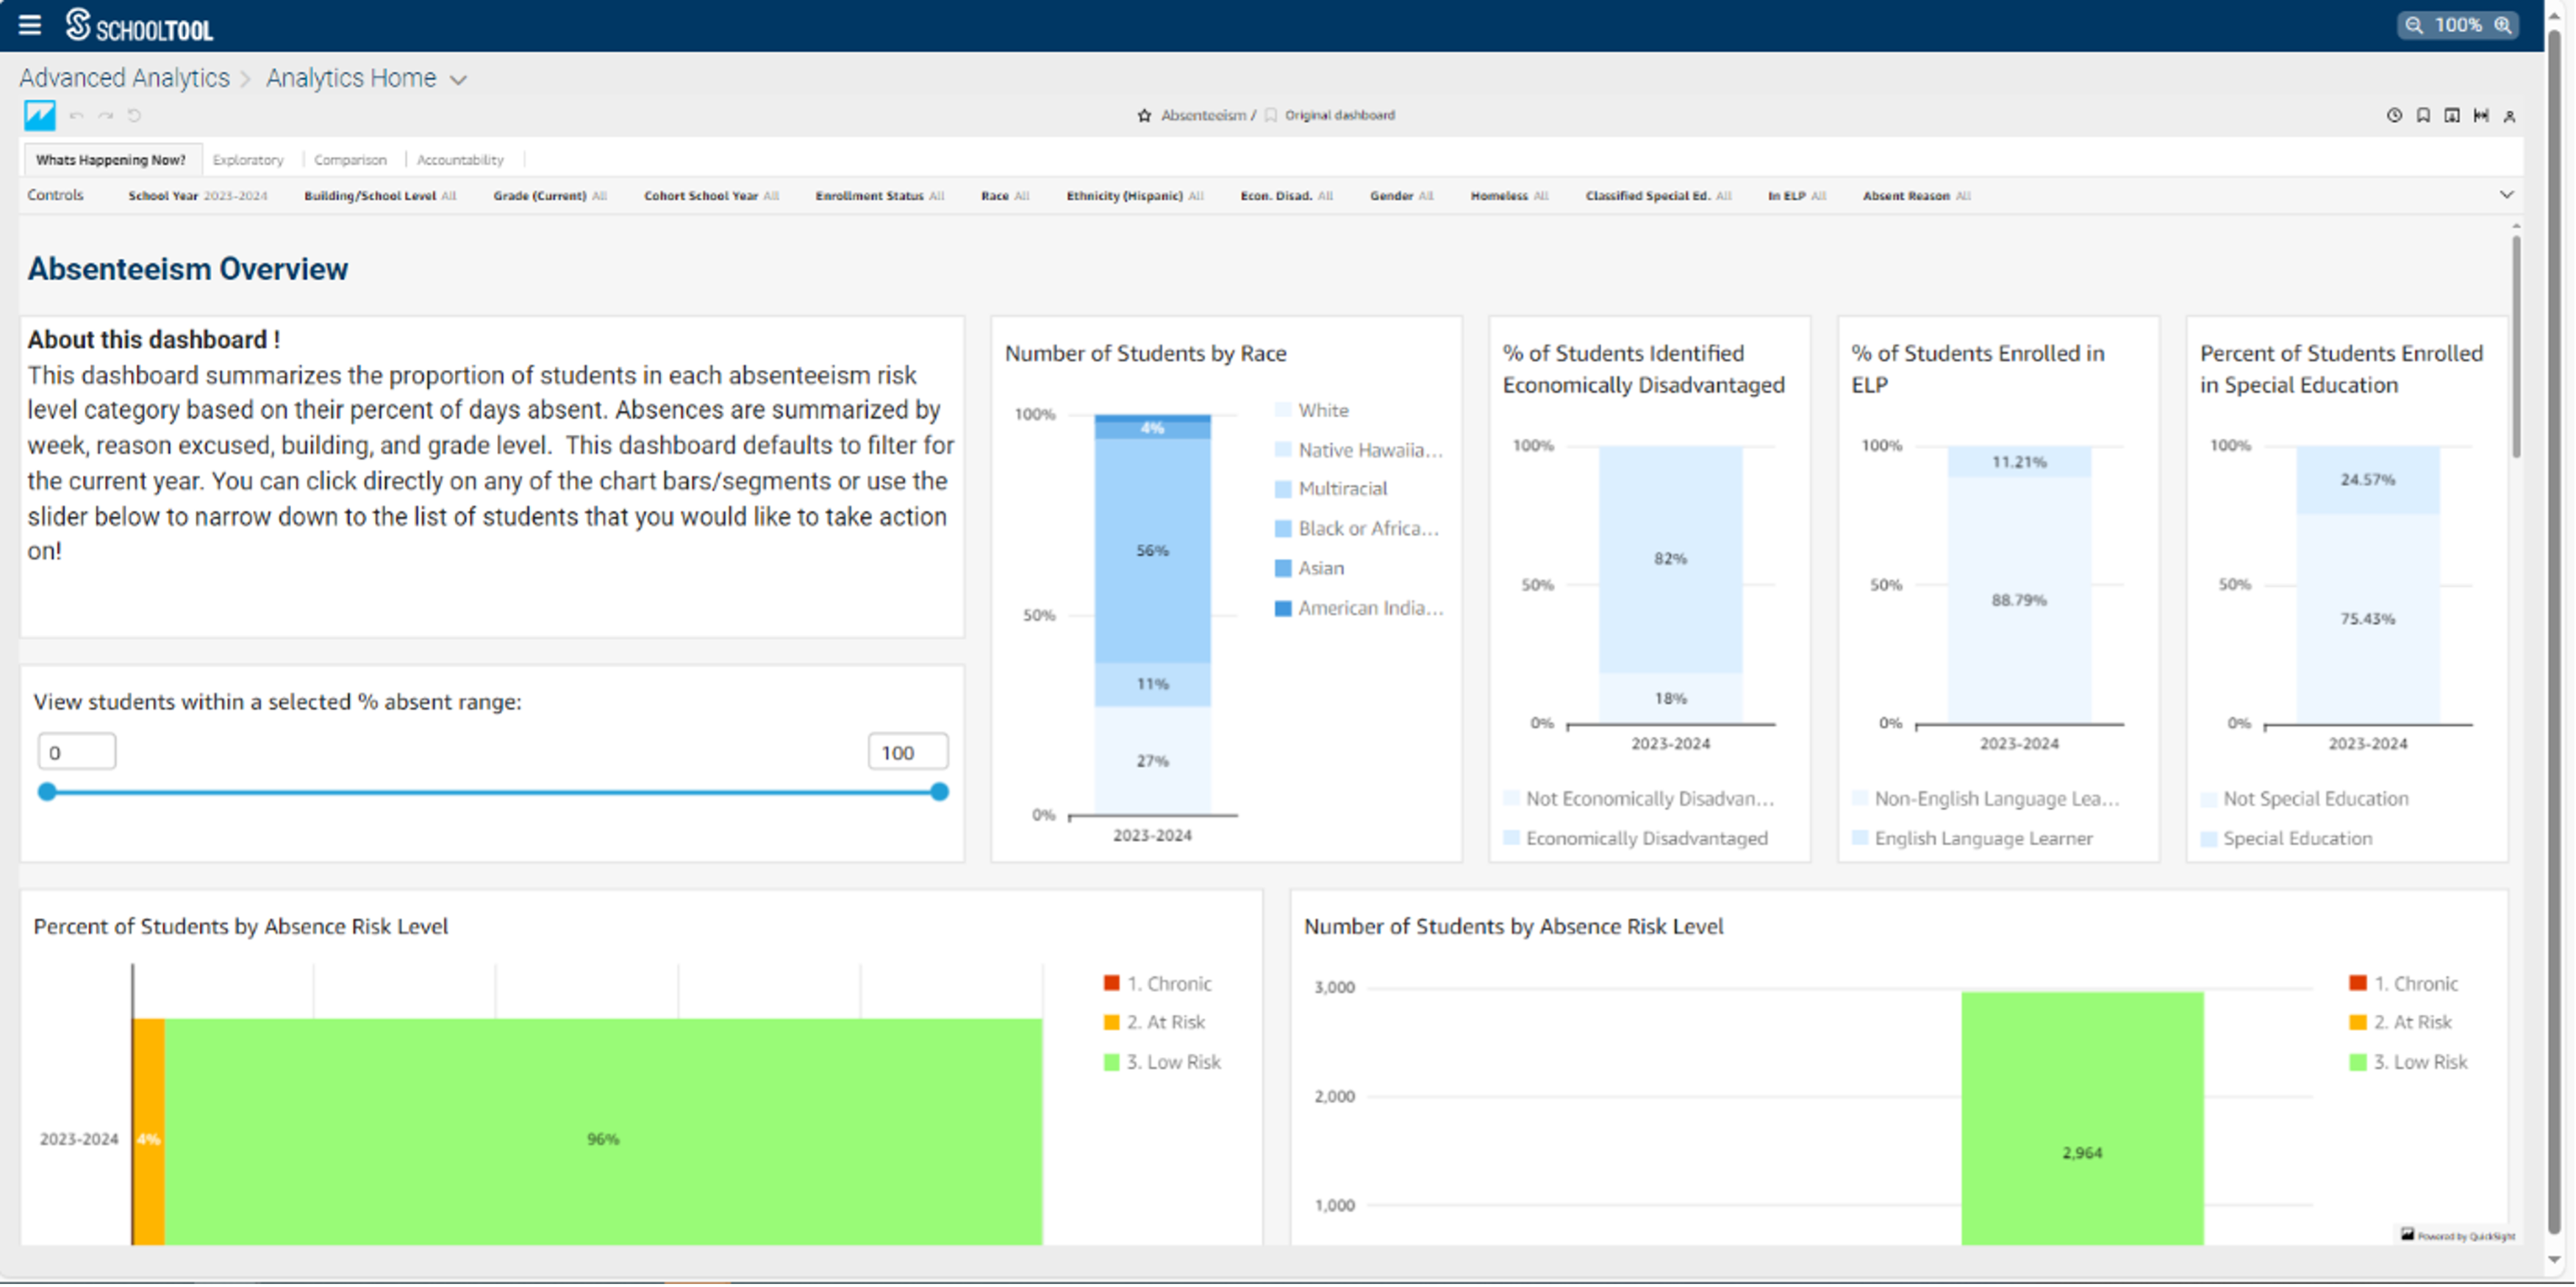This screenshot has width=2576, height=1287.
Task: Open the bookmarks icon in toolbar
Action: click(x=2423, y=116)
